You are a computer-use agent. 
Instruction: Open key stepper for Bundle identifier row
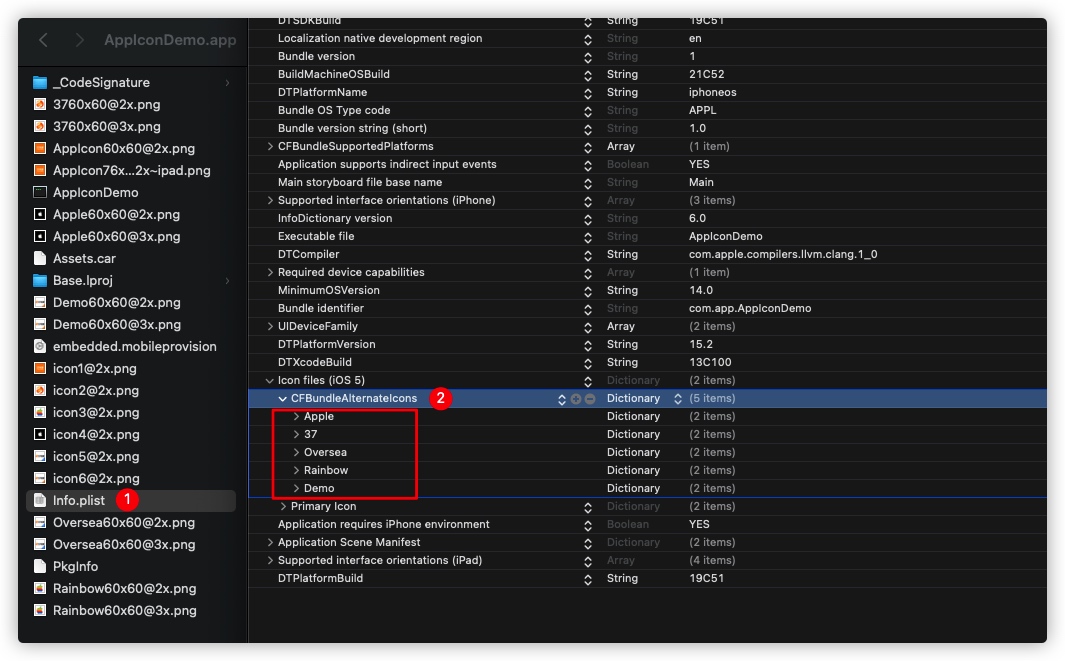[588, 310]
